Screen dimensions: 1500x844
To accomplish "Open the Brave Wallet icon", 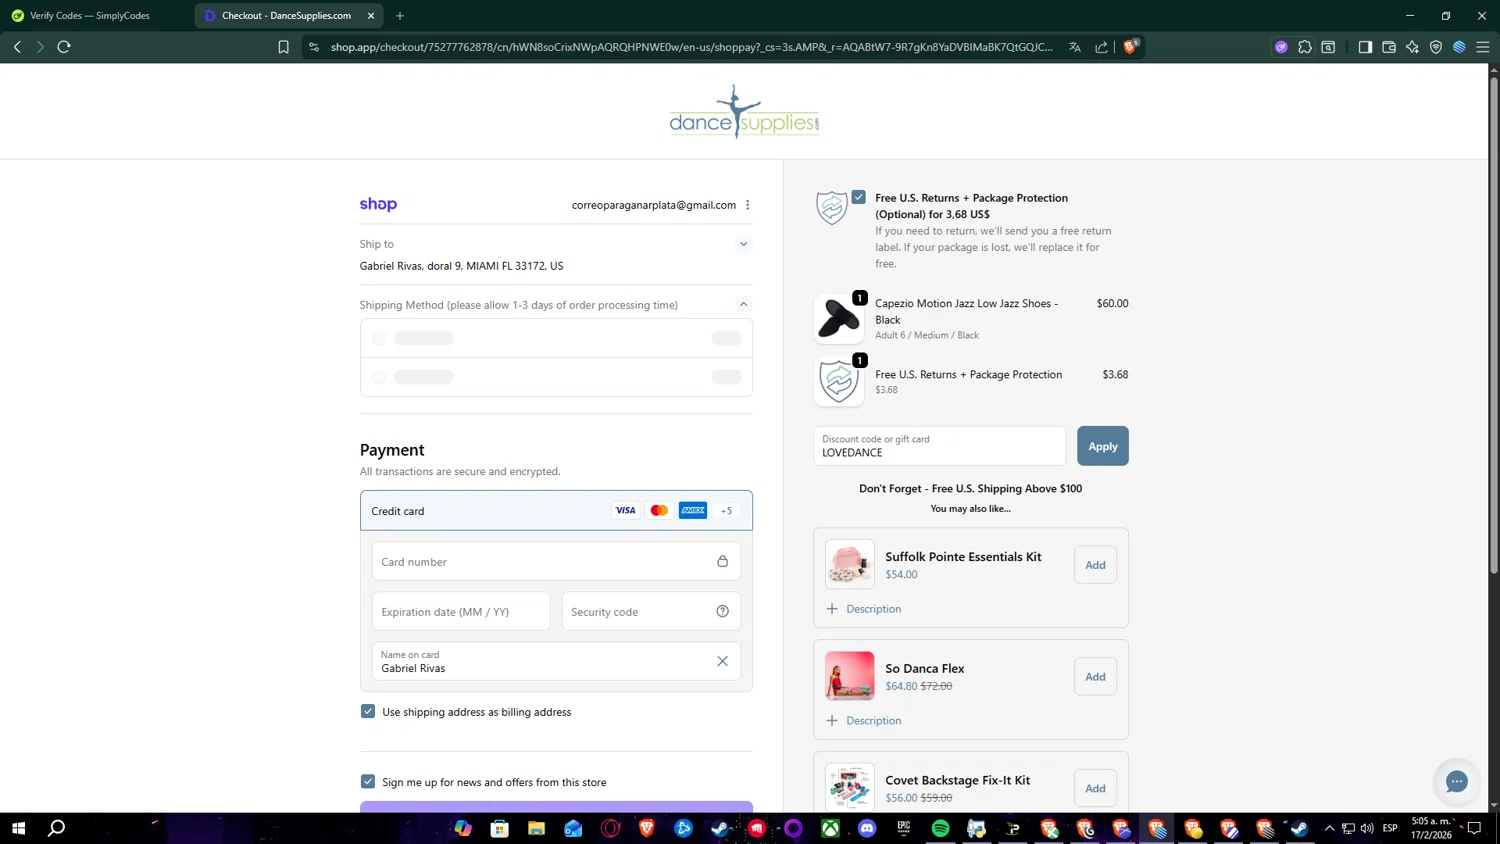I will (x=1389, y=47).
